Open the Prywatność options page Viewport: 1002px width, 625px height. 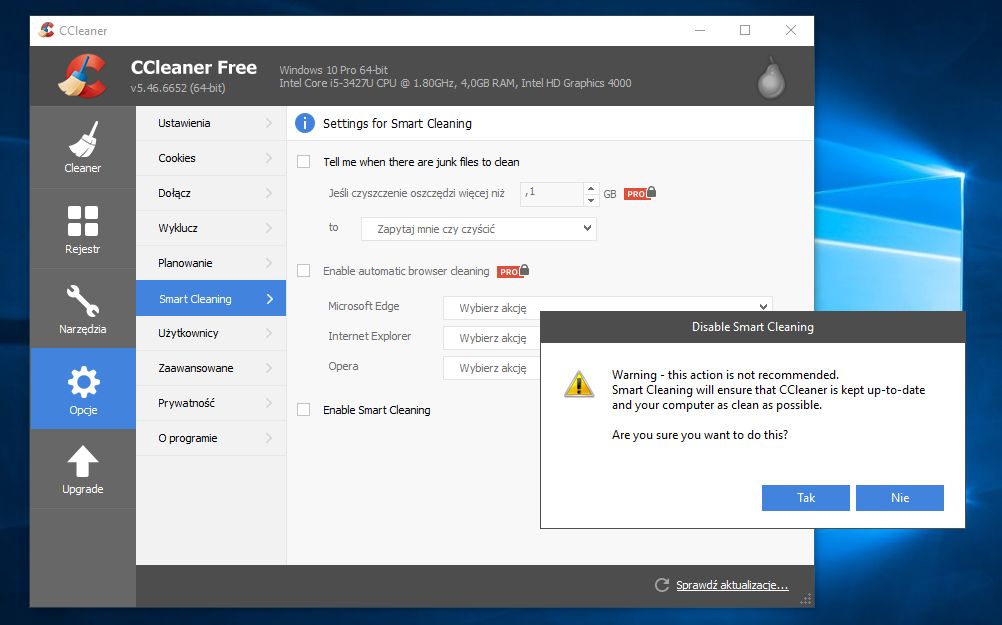coord(211,403)
